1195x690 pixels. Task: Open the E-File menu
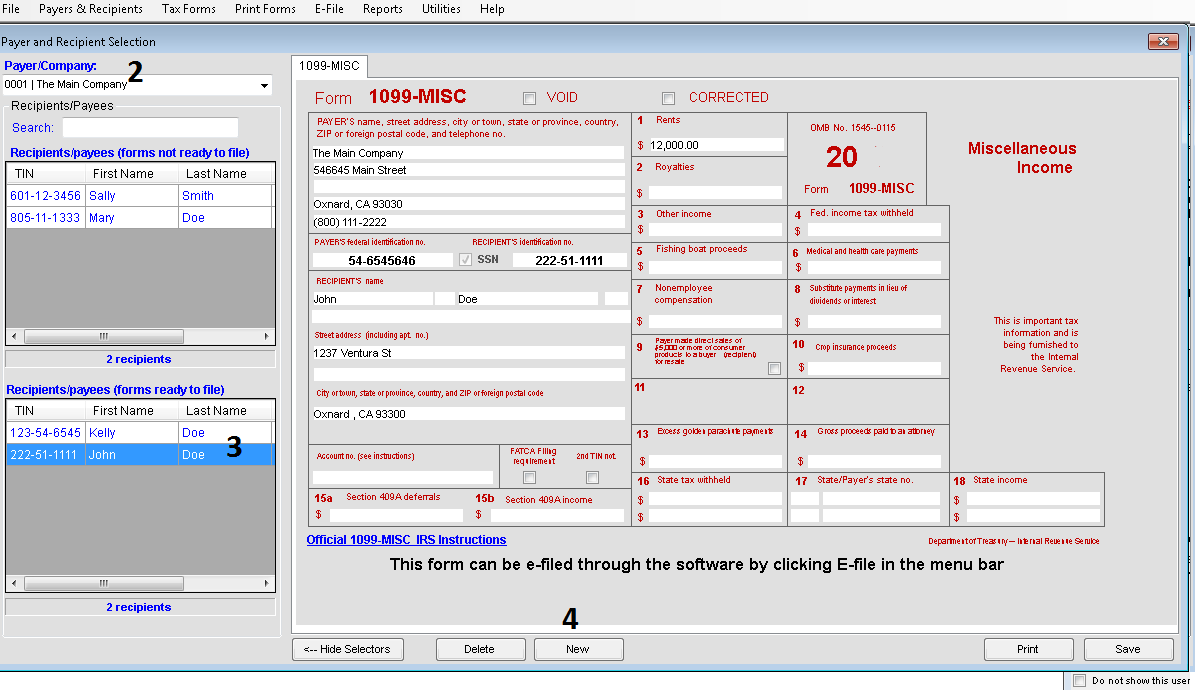pyautogui.click(x=329, y=9)
